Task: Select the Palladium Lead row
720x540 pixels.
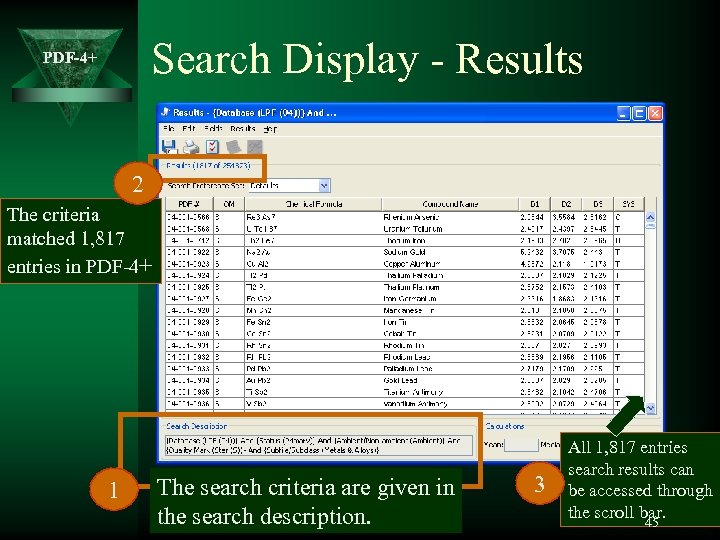Action: 405,369
